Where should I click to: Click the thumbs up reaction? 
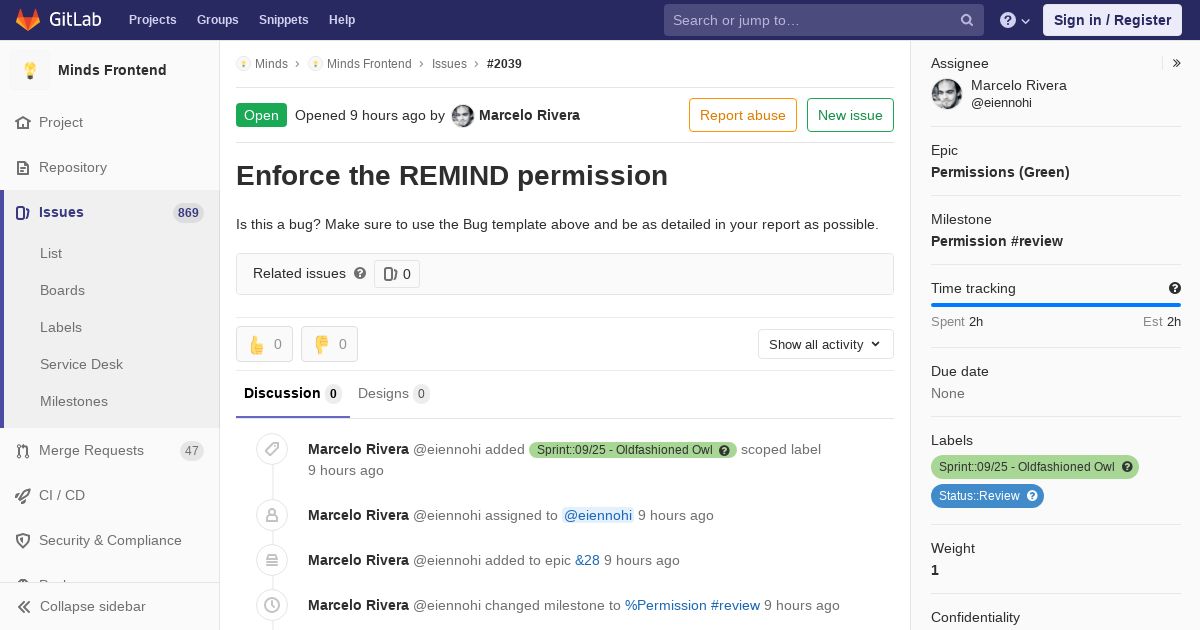[264, 344]
